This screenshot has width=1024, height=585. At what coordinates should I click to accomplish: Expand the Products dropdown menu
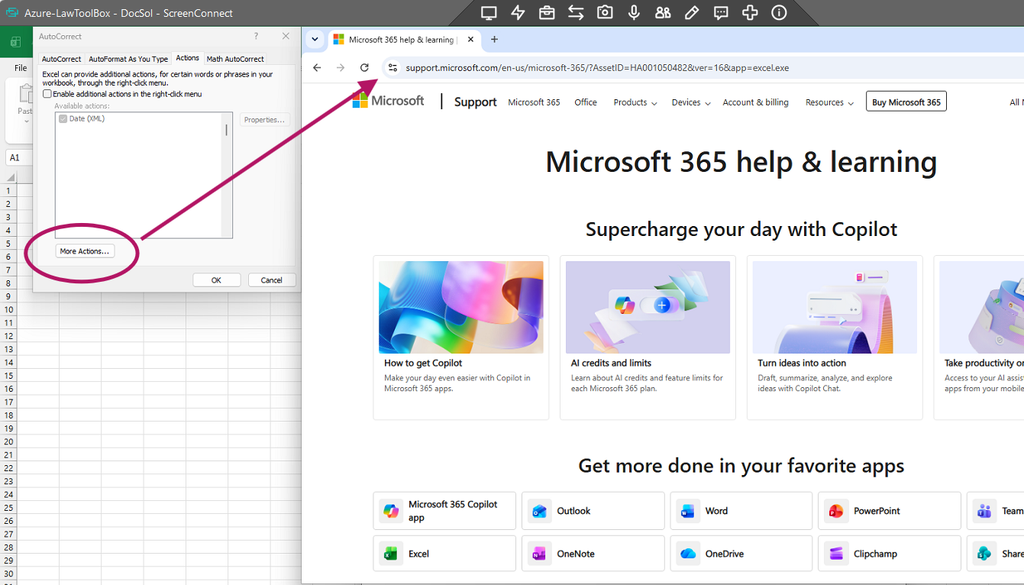coord(635,103)
